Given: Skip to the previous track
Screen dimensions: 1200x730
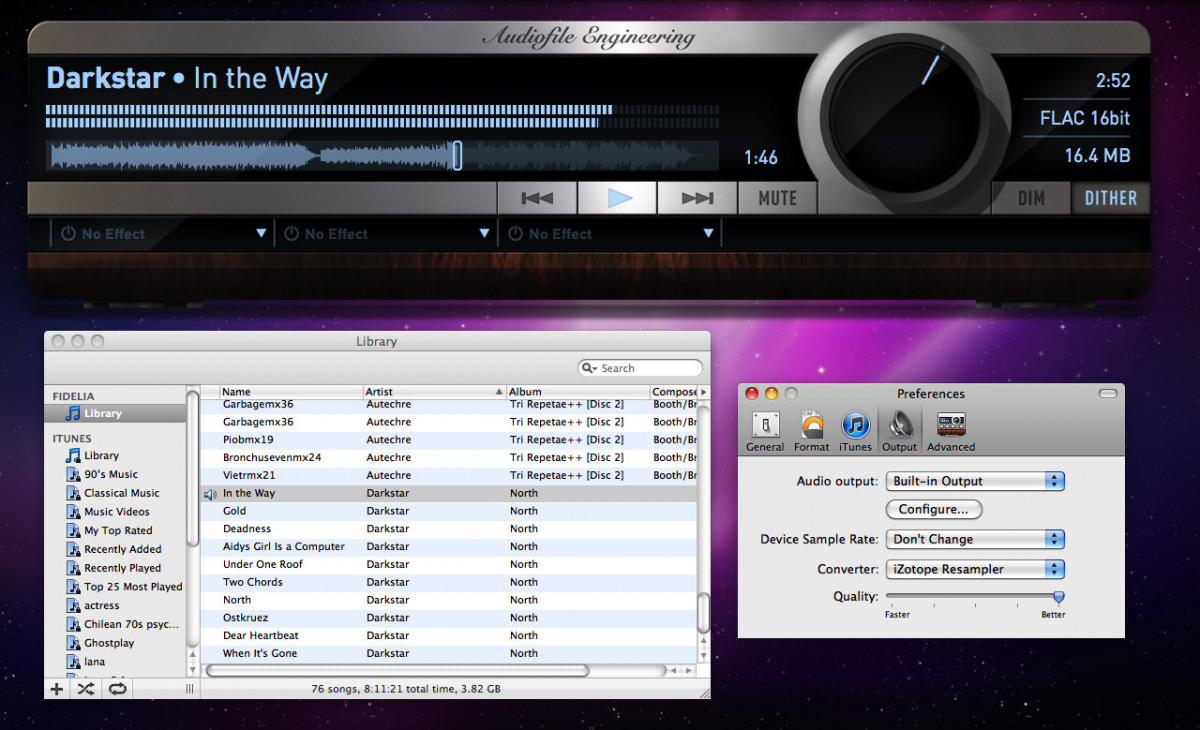Looking at the screenshot, I should pyautogui.click(x=537, y=198).
